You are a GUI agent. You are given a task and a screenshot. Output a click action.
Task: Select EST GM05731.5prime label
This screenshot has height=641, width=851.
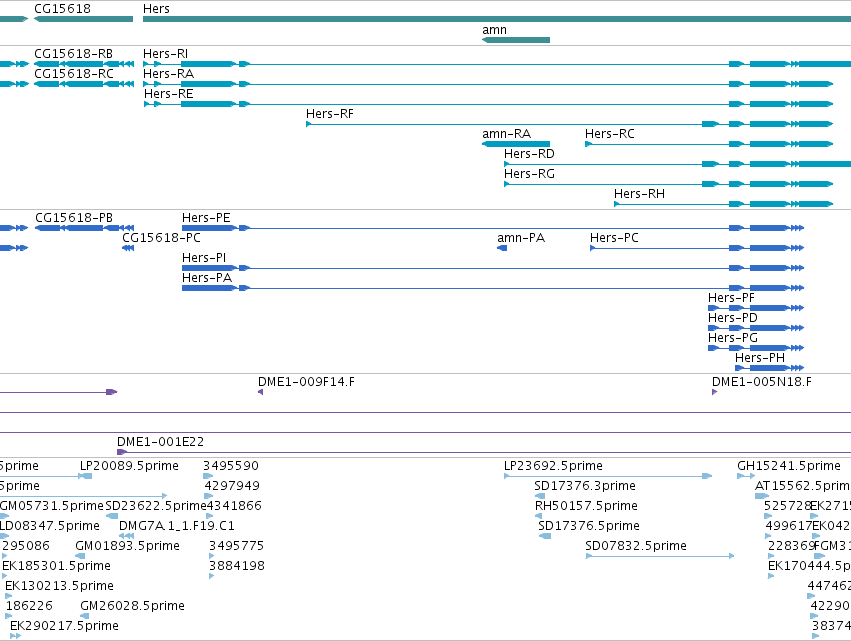pos(52,506)
